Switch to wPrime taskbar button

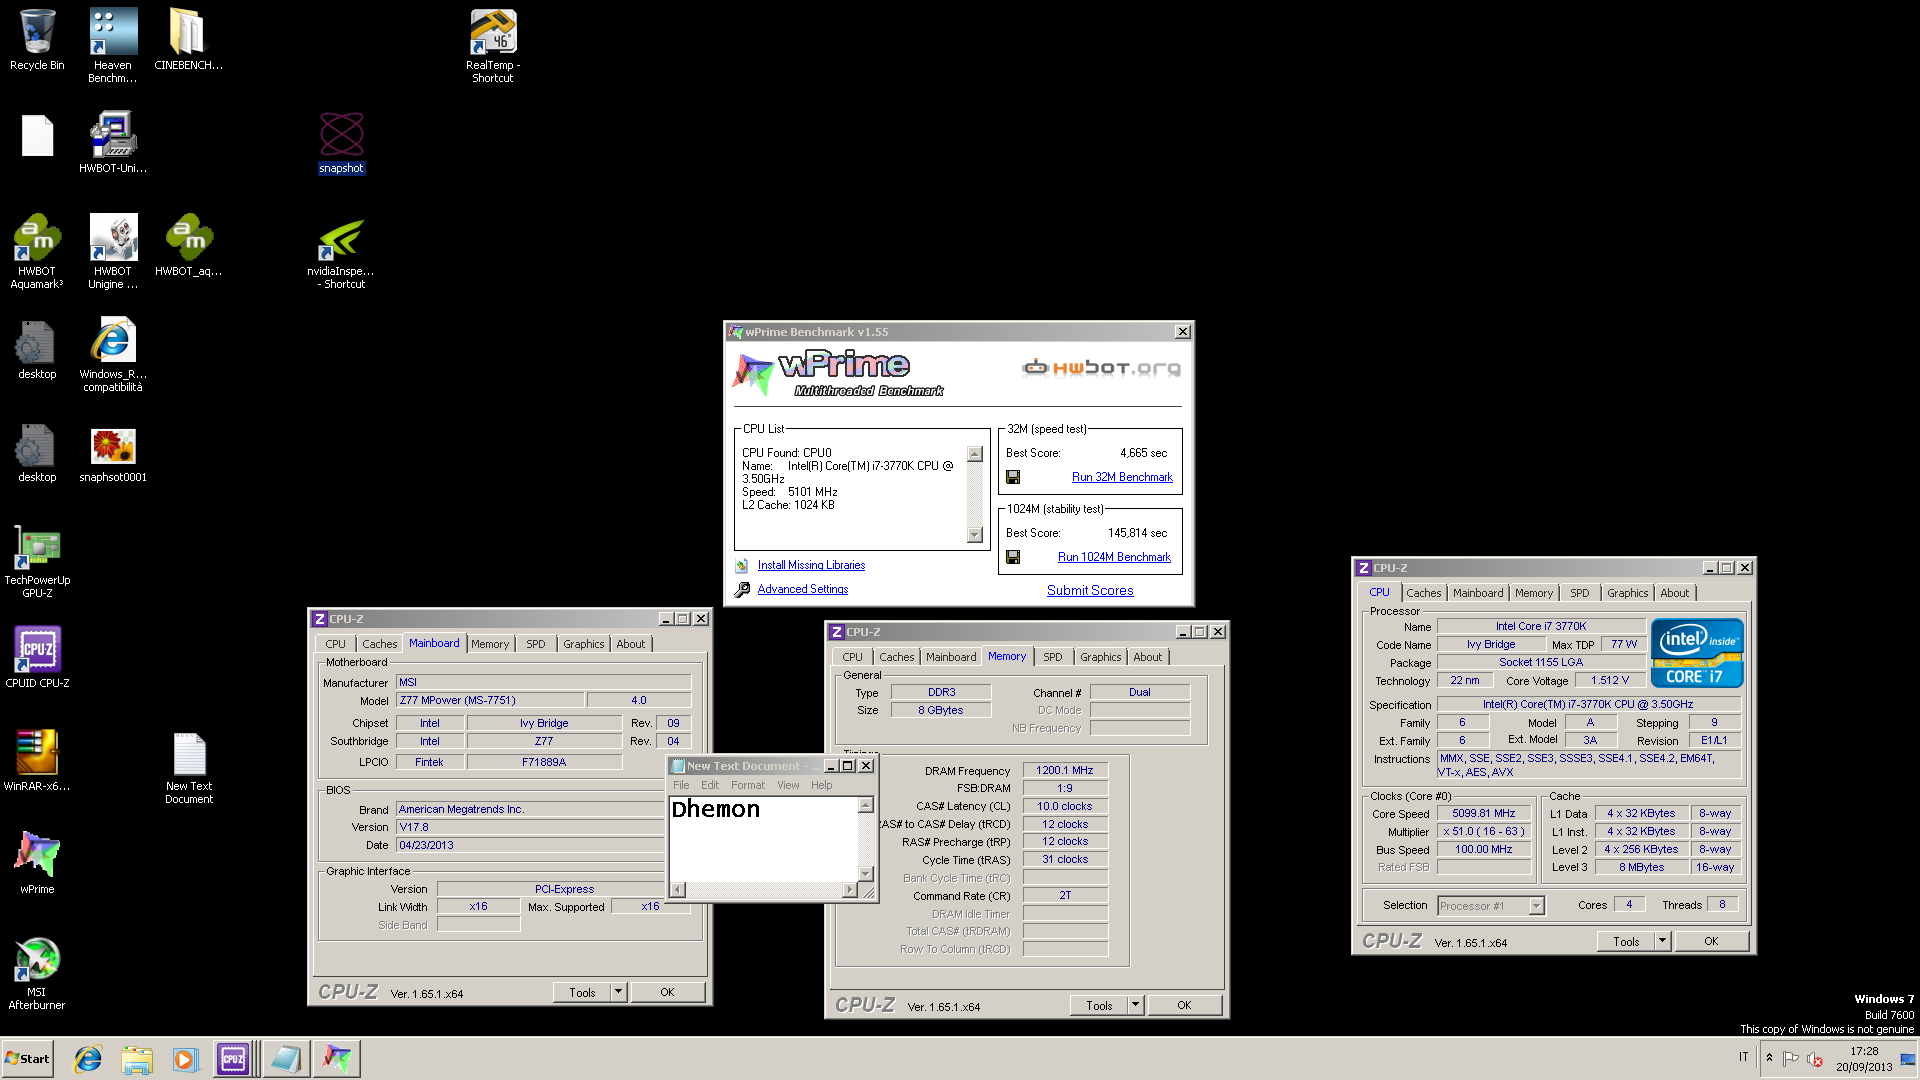337,1059
